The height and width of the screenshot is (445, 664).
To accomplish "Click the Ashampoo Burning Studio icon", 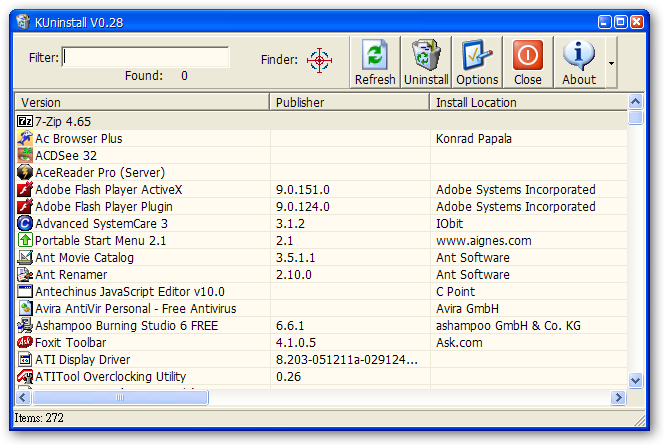I will click(25, 325).
